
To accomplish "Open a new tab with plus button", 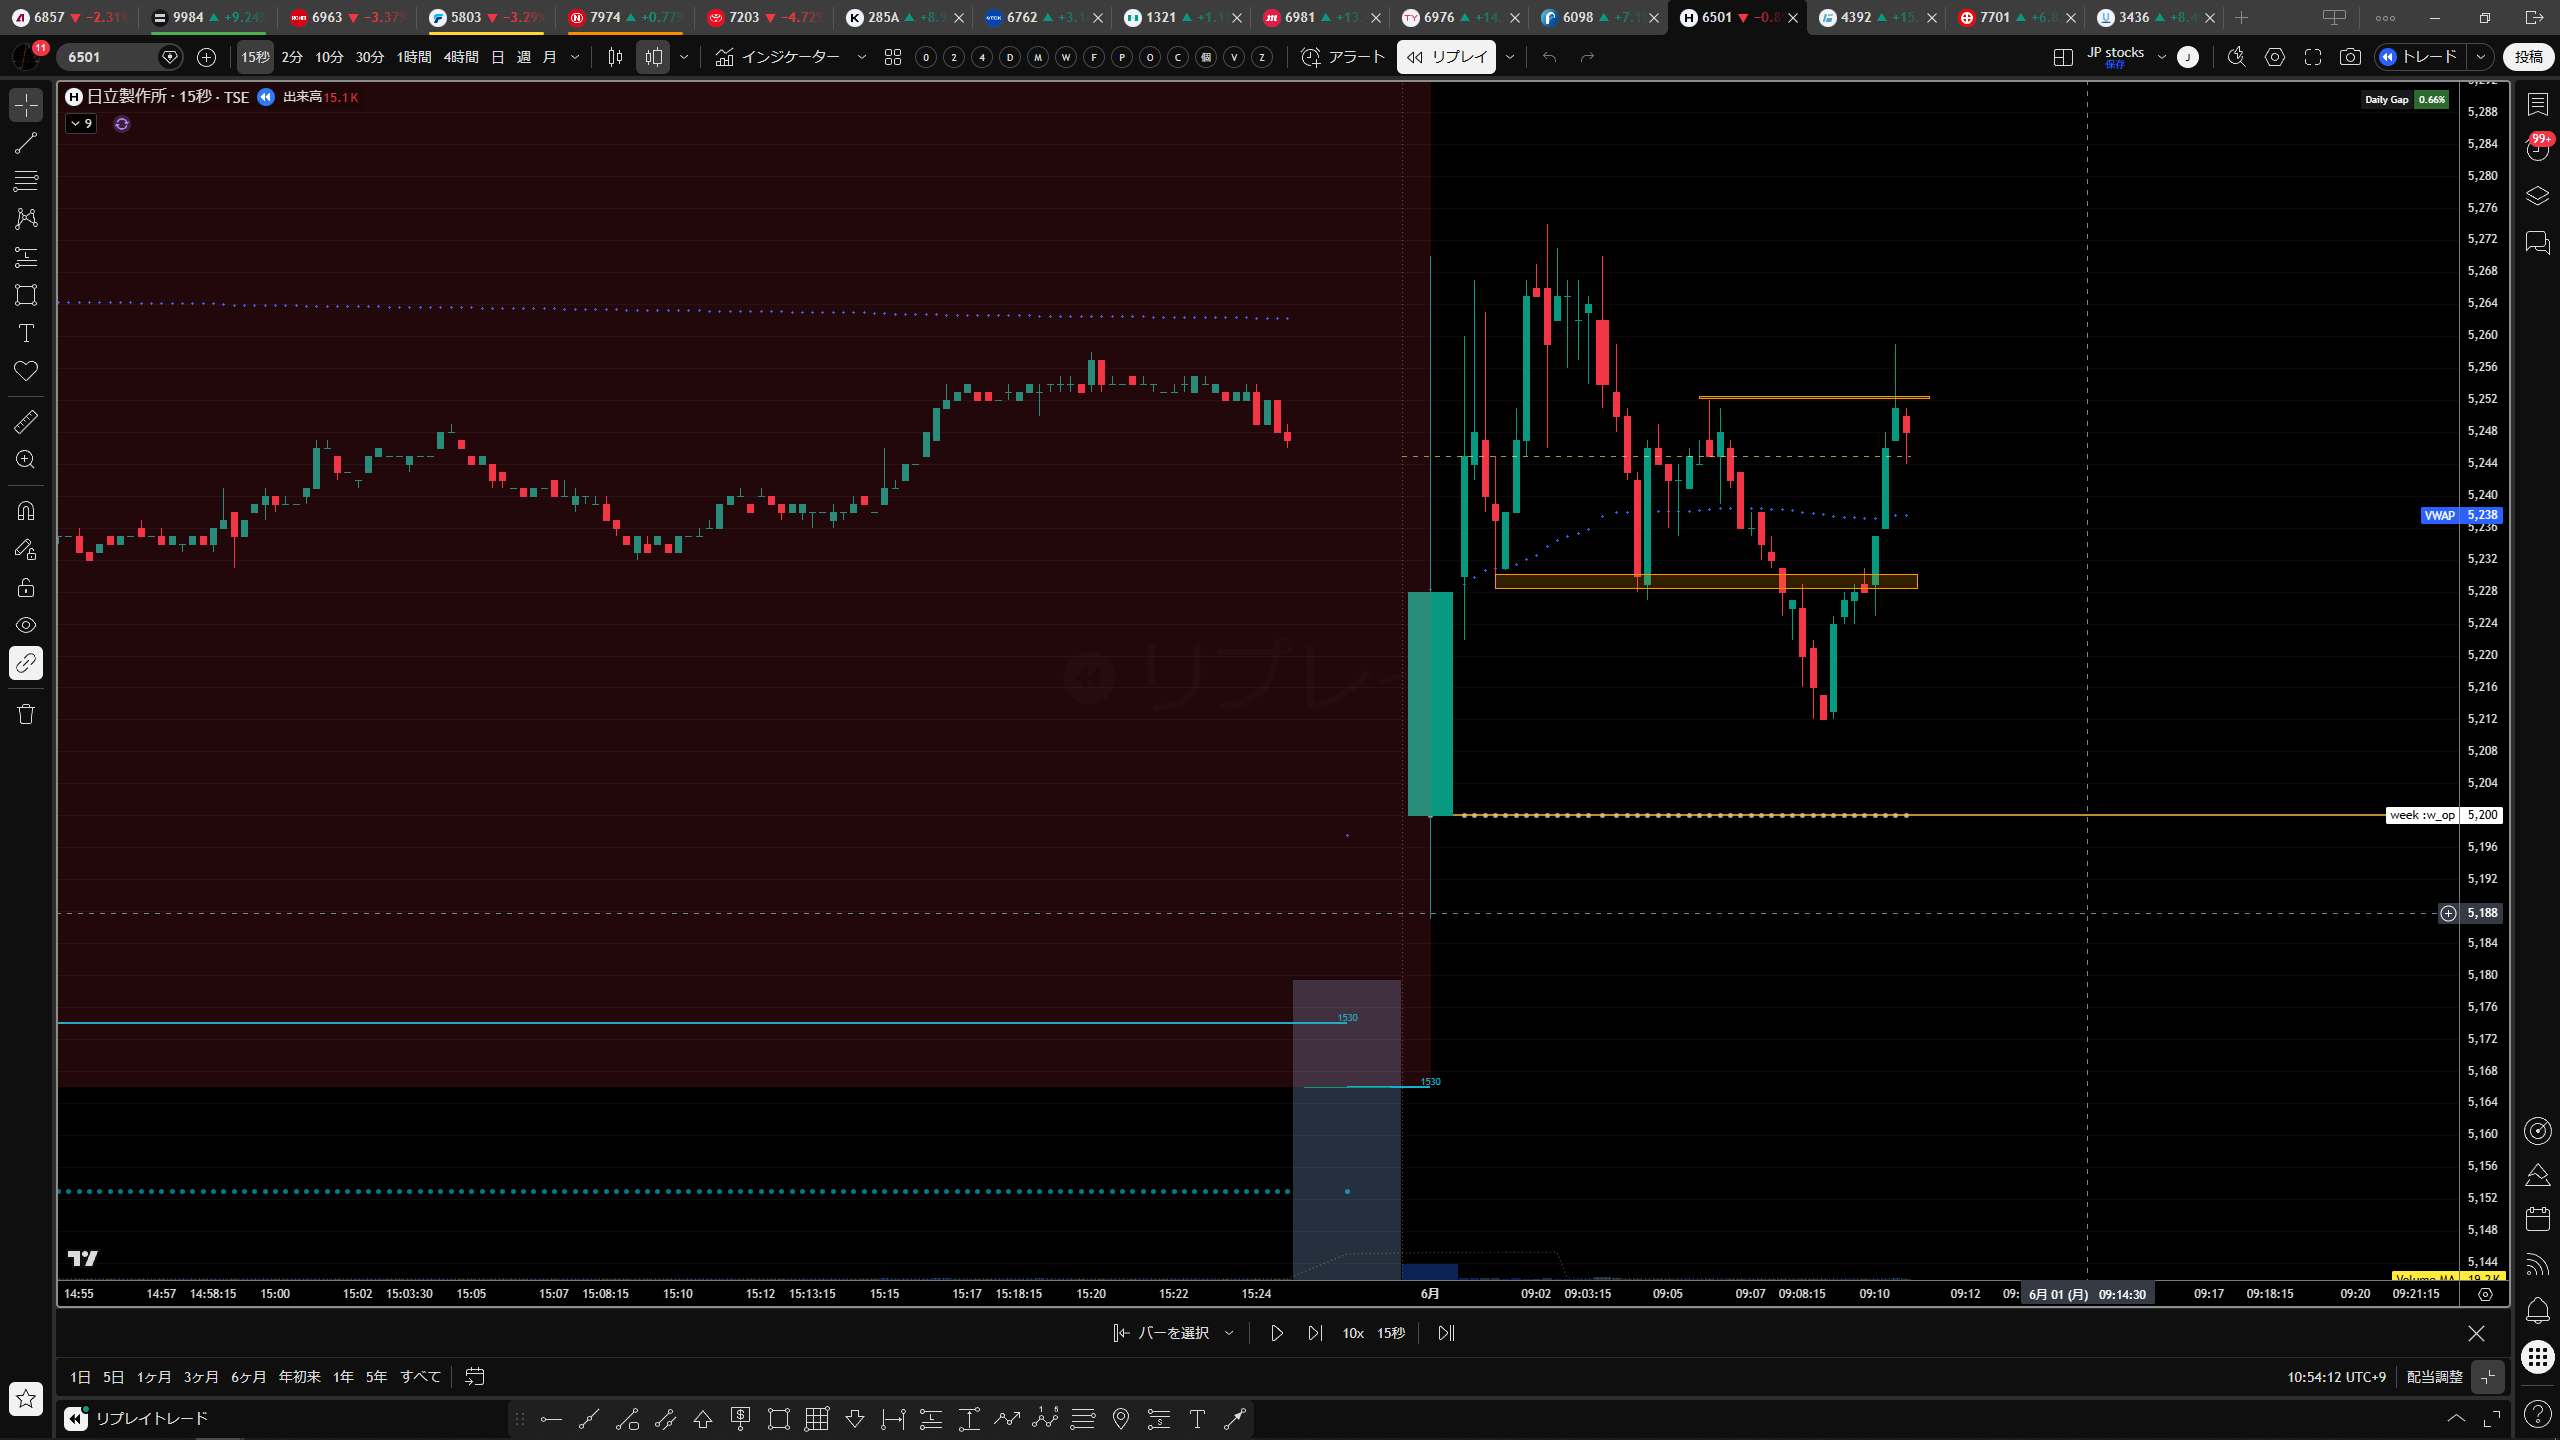I will click(2241, 17).
